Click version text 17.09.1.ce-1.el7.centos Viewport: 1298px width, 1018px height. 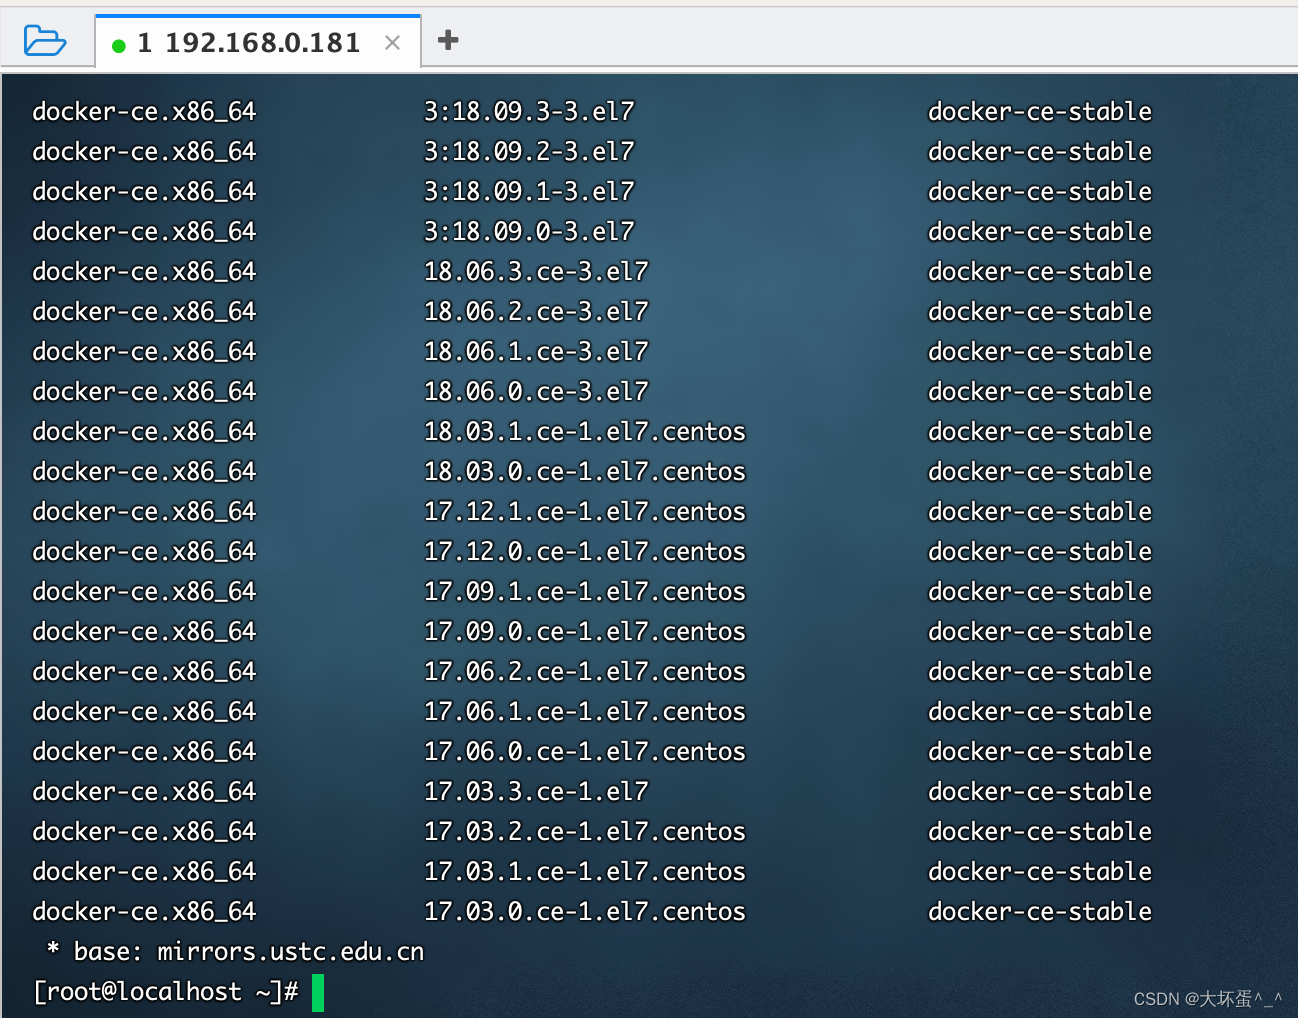pos(585,591)
